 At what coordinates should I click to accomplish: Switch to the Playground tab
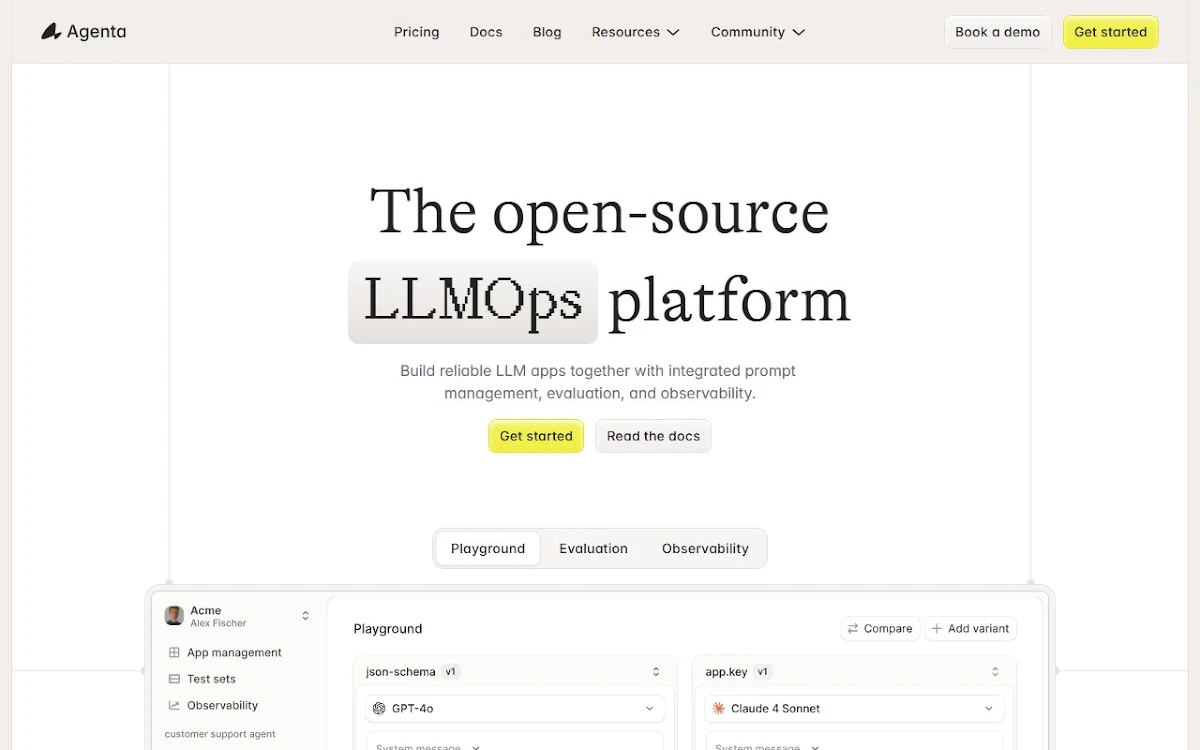click(488, 548)
